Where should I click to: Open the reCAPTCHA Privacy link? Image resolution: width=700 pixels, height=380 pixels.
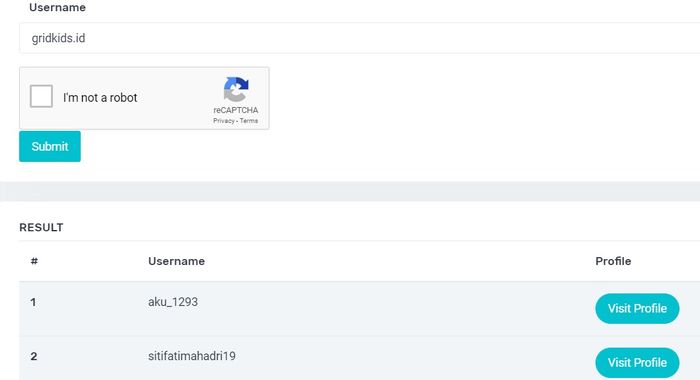point(224,121)
